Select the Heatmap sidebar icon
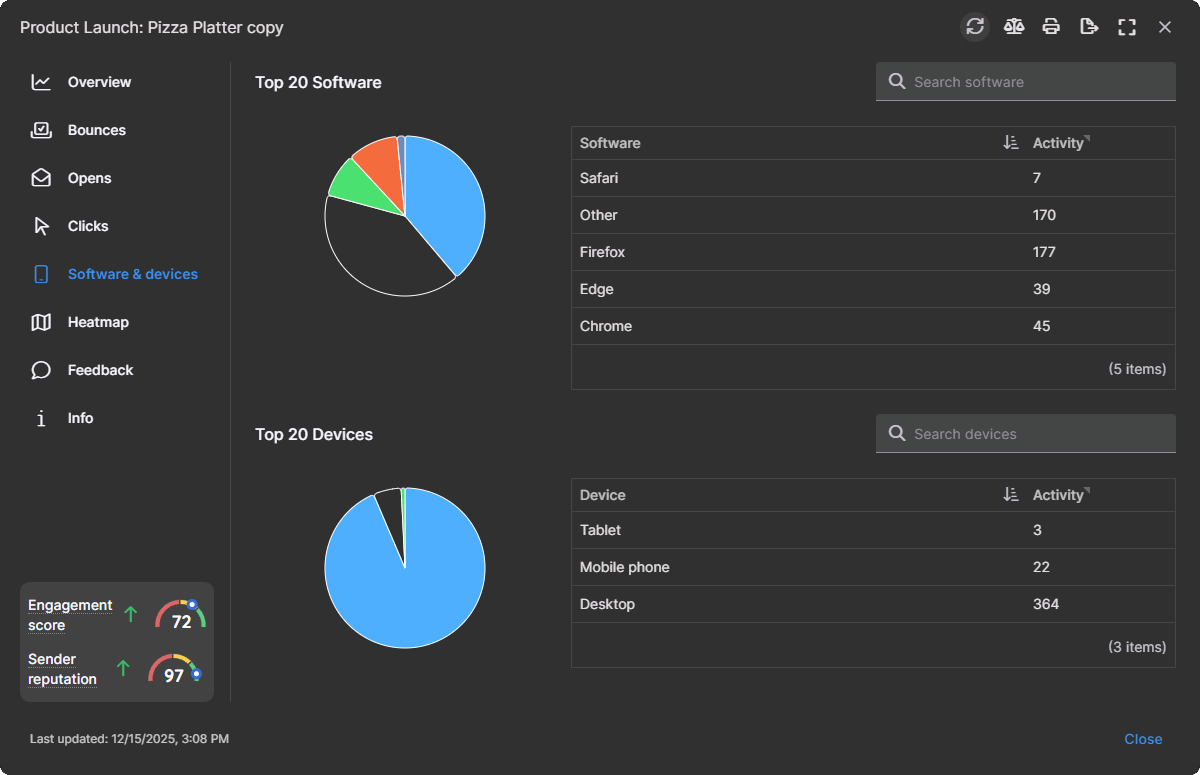This screenshot has height=775, width=1200. tap(40, 322)
